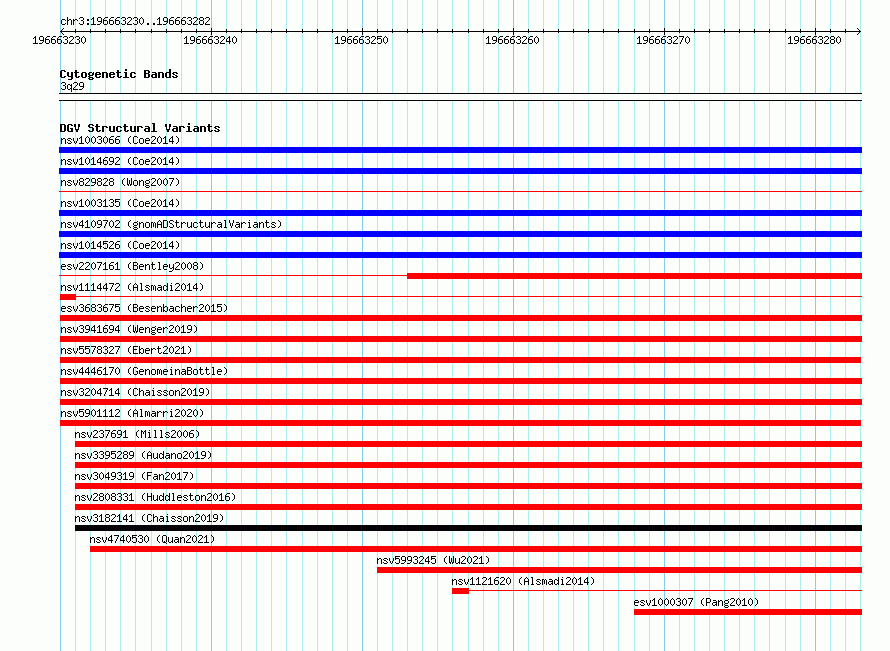Click the short red block of nsv1114472
This screenshot has width=890, height=651.
(68, 297)
